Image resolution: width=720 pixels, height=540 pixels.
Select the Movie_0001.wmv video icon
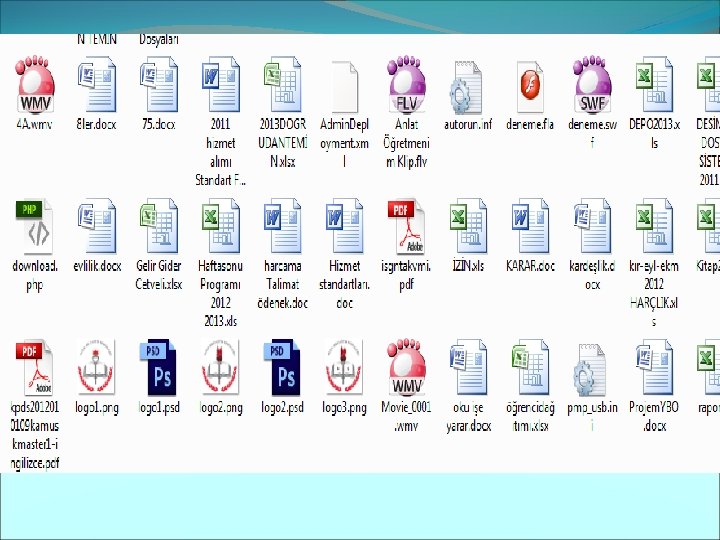click(x=407, y=367)
